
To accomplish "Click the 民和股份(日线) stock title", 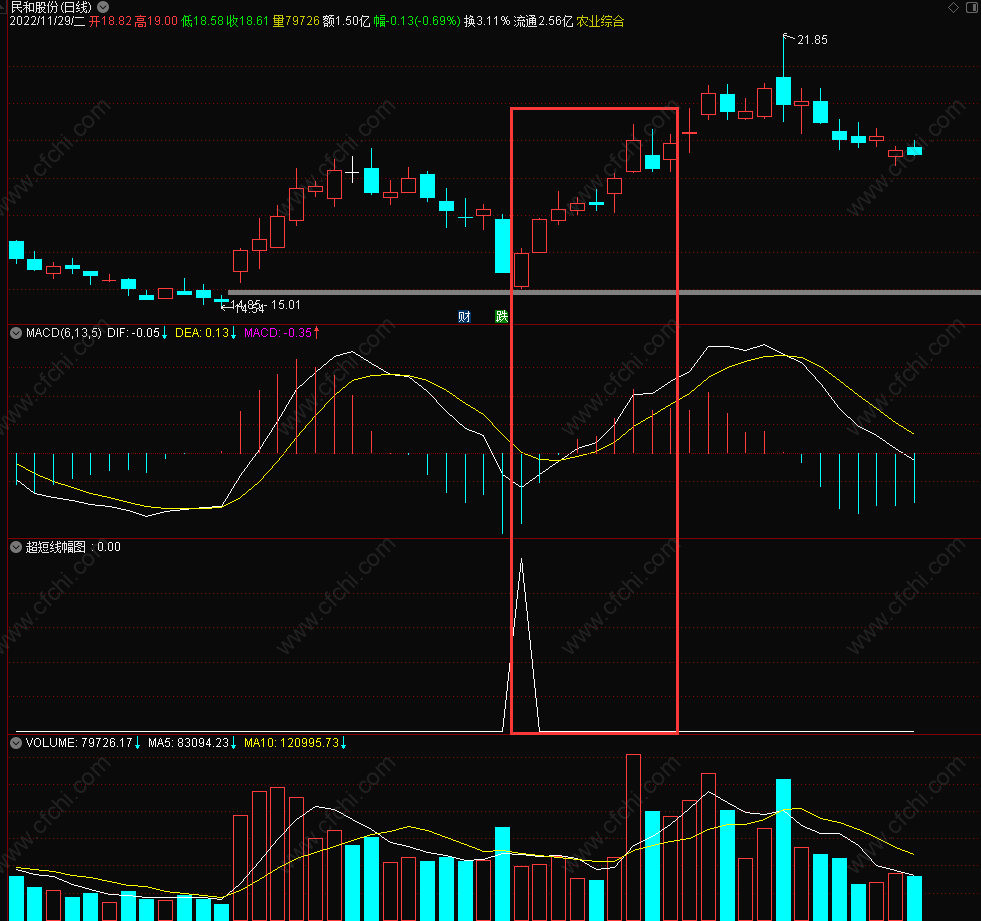I will click(x=51, y=7).
